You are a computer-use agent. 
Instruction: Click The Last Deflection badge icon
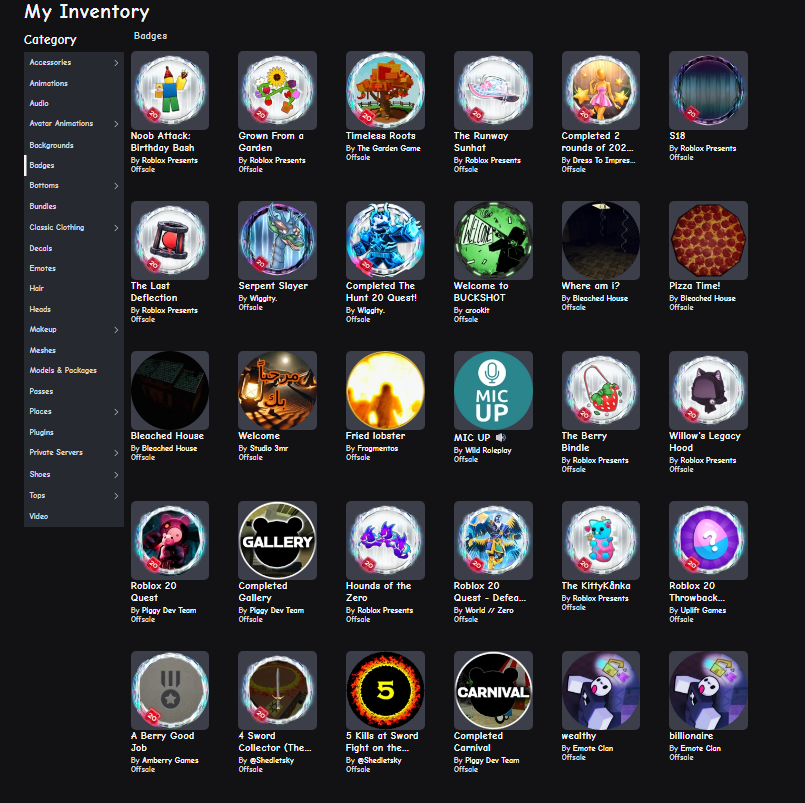click(170, 240)
